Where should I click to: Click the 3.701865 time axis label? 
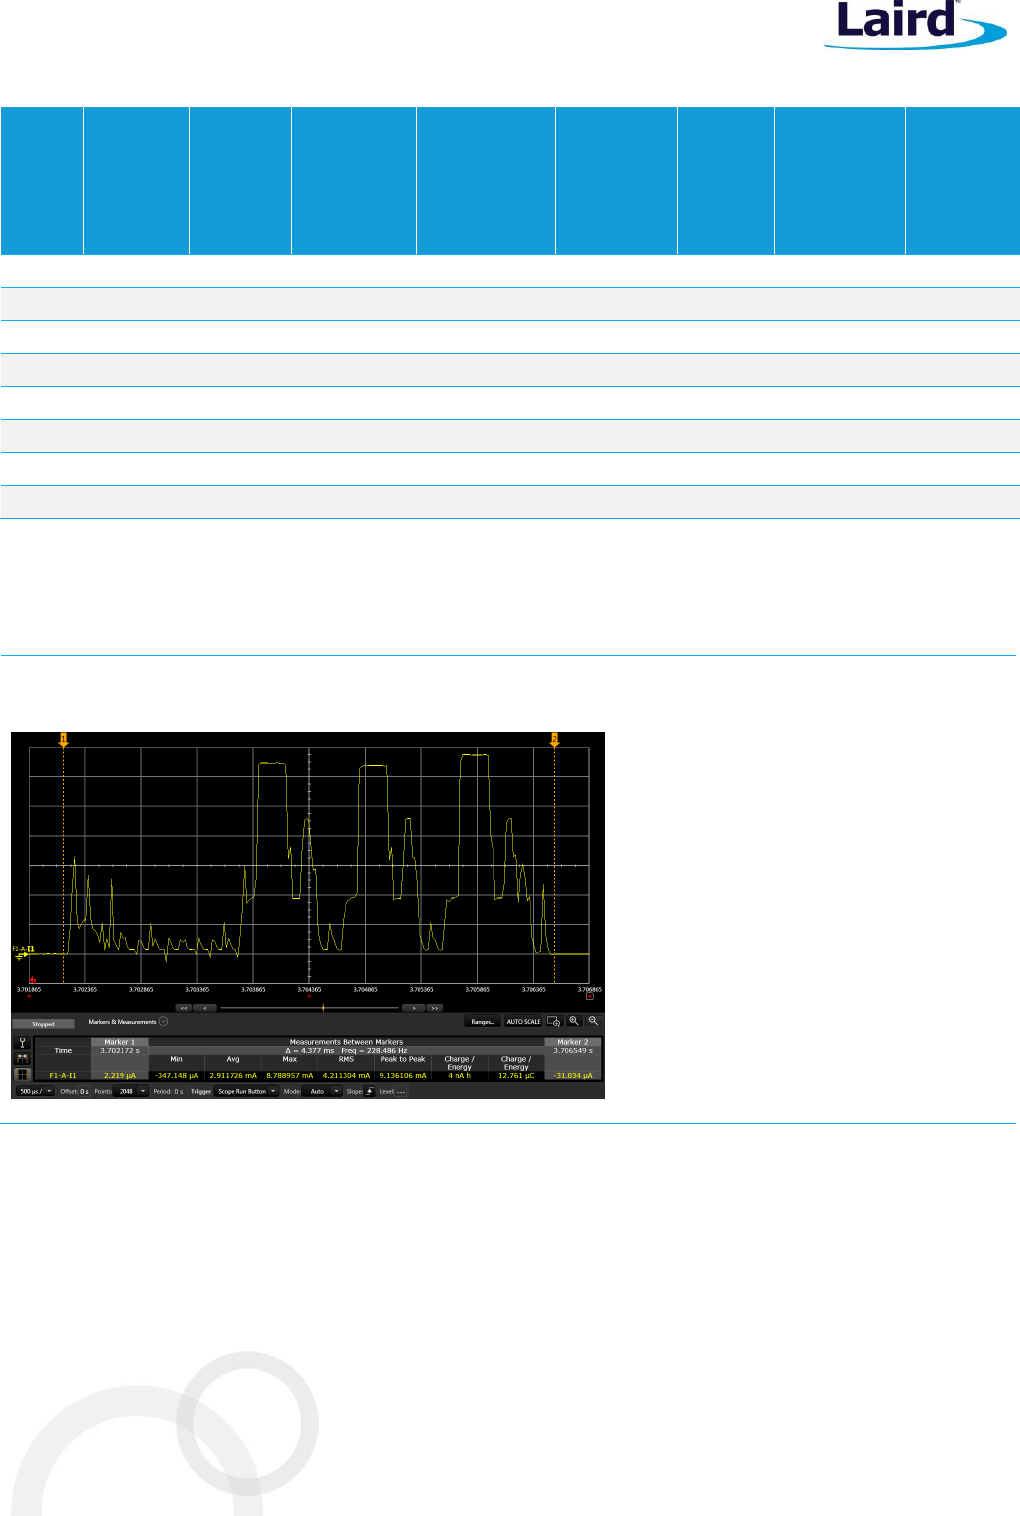pyautogui.click(x=28, y=989)
